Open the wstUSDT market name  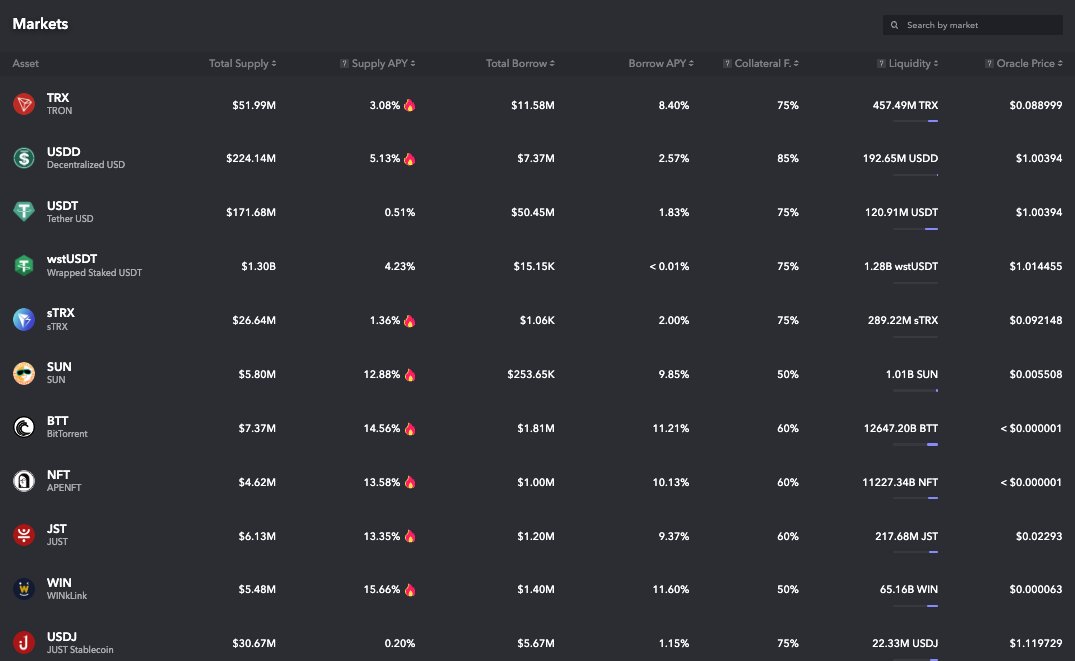coord(71,259)
